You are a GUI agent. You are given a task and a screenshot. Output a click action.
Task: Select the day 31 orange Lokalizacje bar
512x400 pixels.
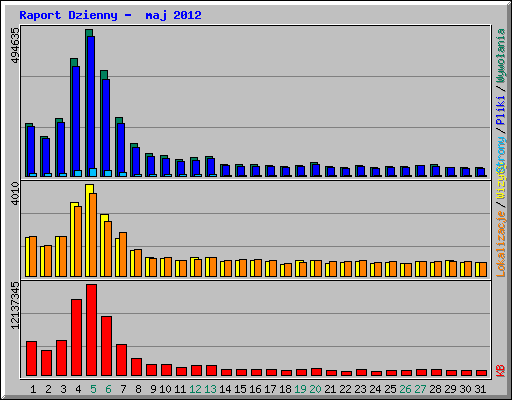[x=483, y=270]
